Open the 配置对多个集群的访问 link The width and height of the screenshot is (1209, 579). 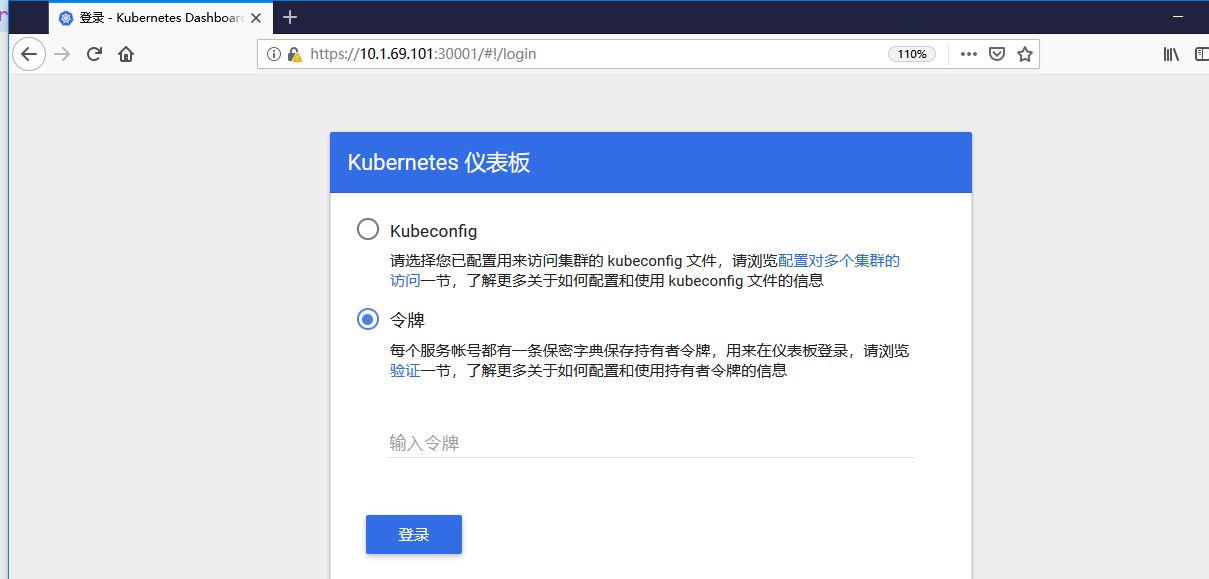click(x=839, y=261)
